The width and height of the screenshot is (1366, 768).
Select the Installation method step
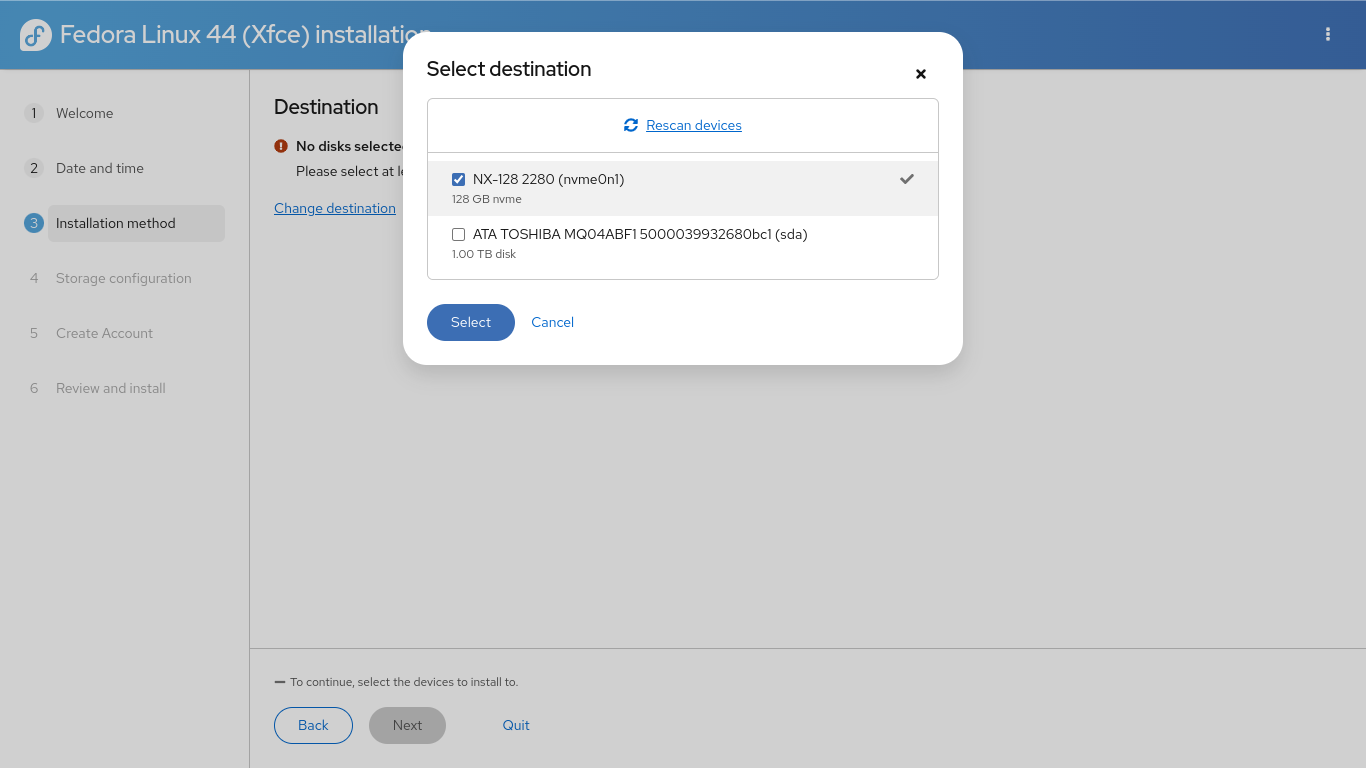136,223
